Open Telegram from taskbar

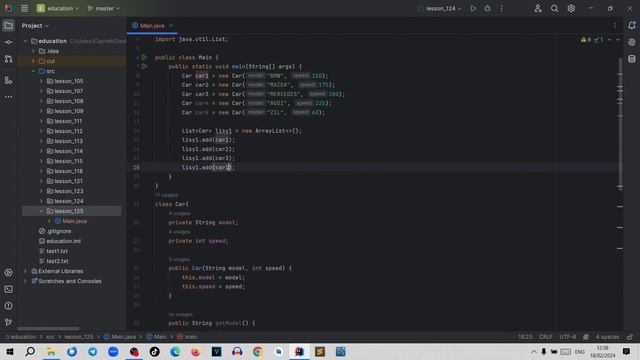(x=93, y=352)
